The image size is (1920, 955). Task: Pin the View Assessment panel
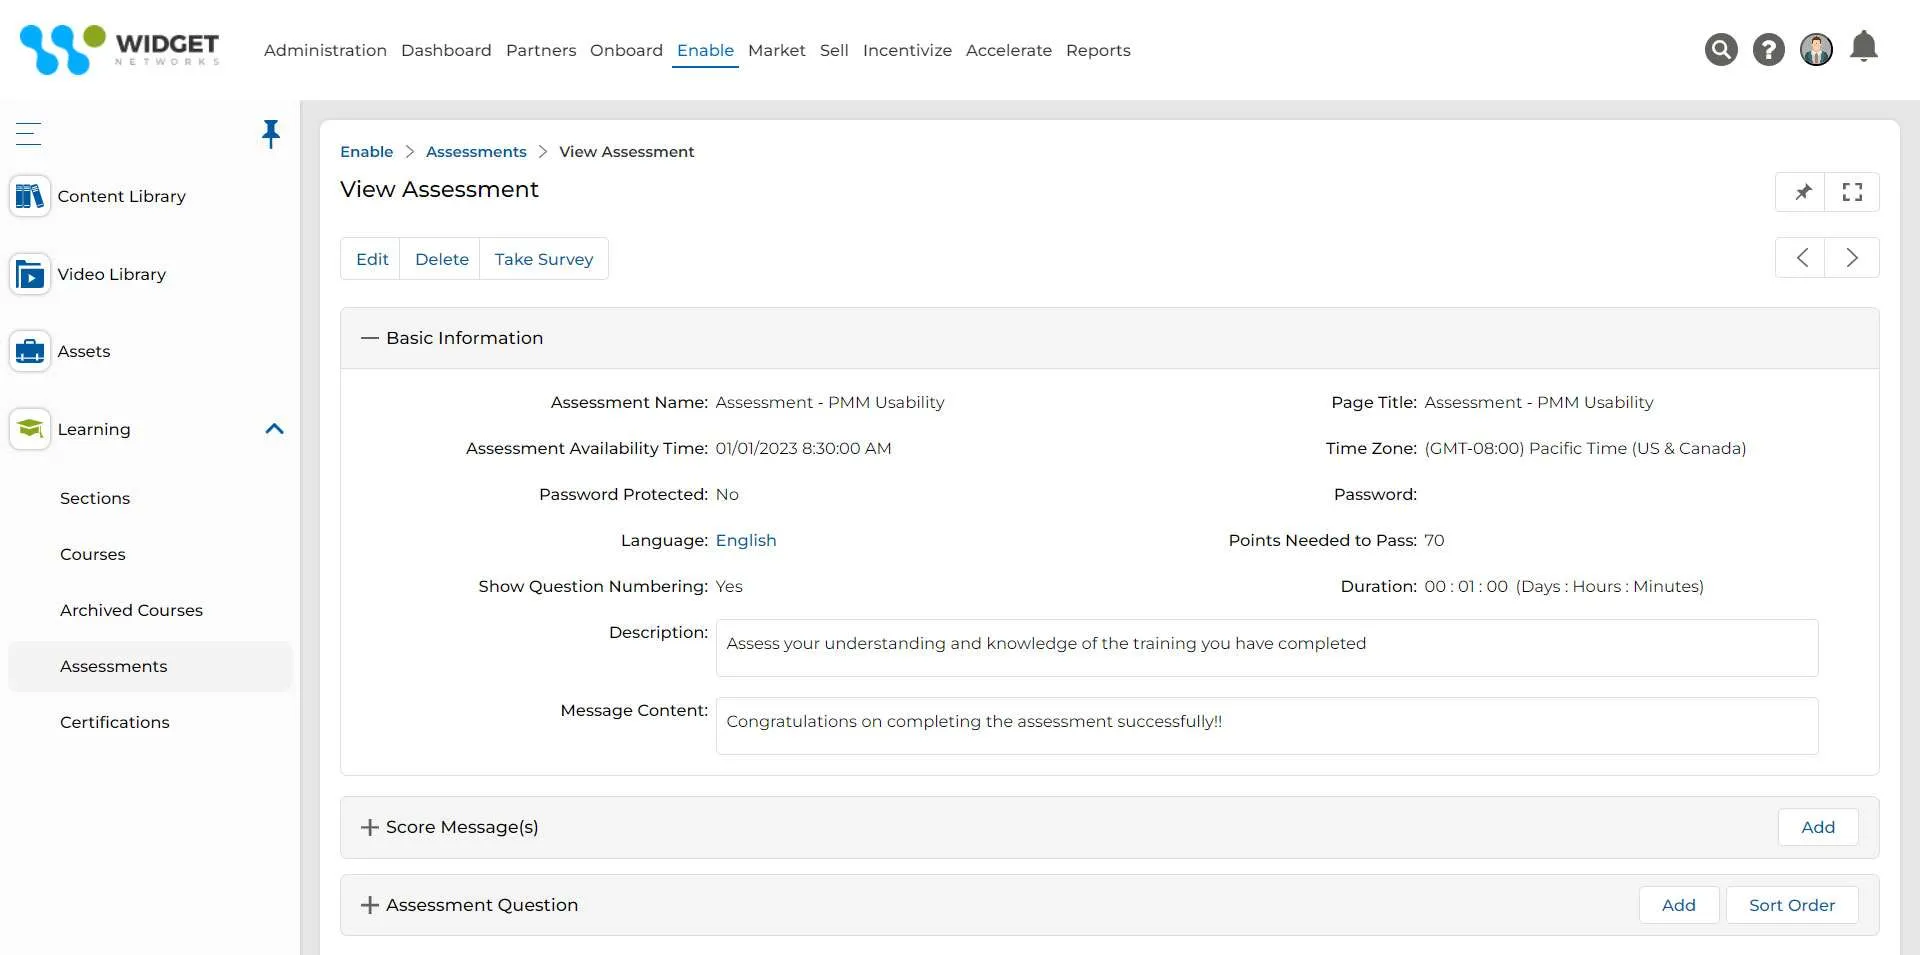(1802, 192)
